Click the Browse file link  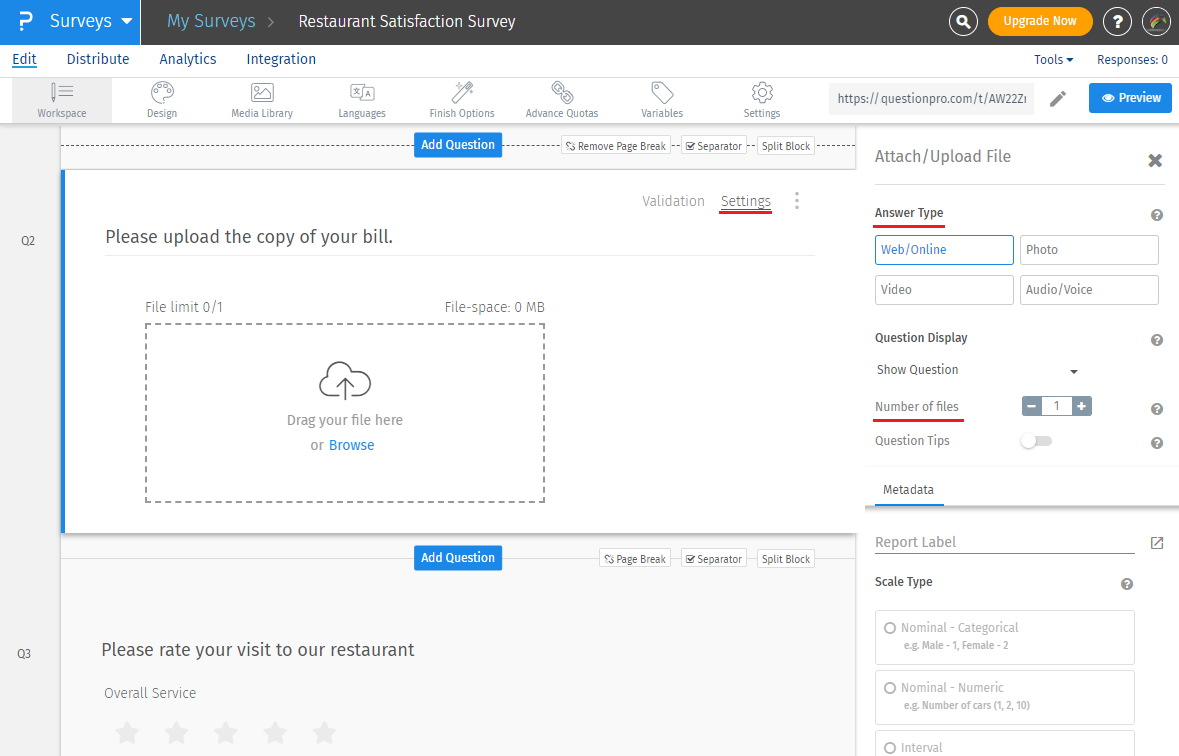(351, 445)
